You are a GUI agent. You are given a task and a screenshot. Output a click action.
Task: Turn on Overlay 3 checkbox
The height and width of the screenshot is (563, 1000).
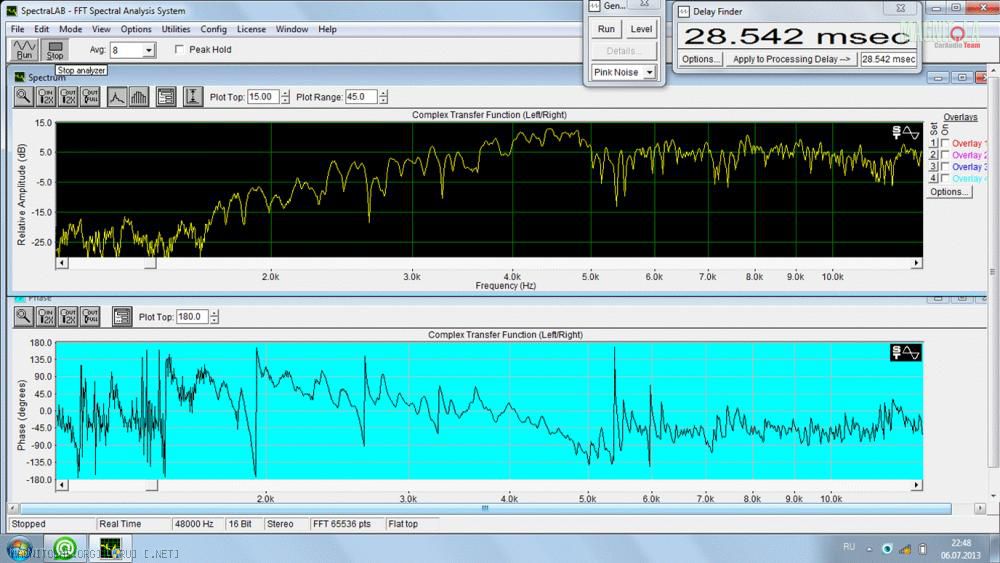(945, 166)
